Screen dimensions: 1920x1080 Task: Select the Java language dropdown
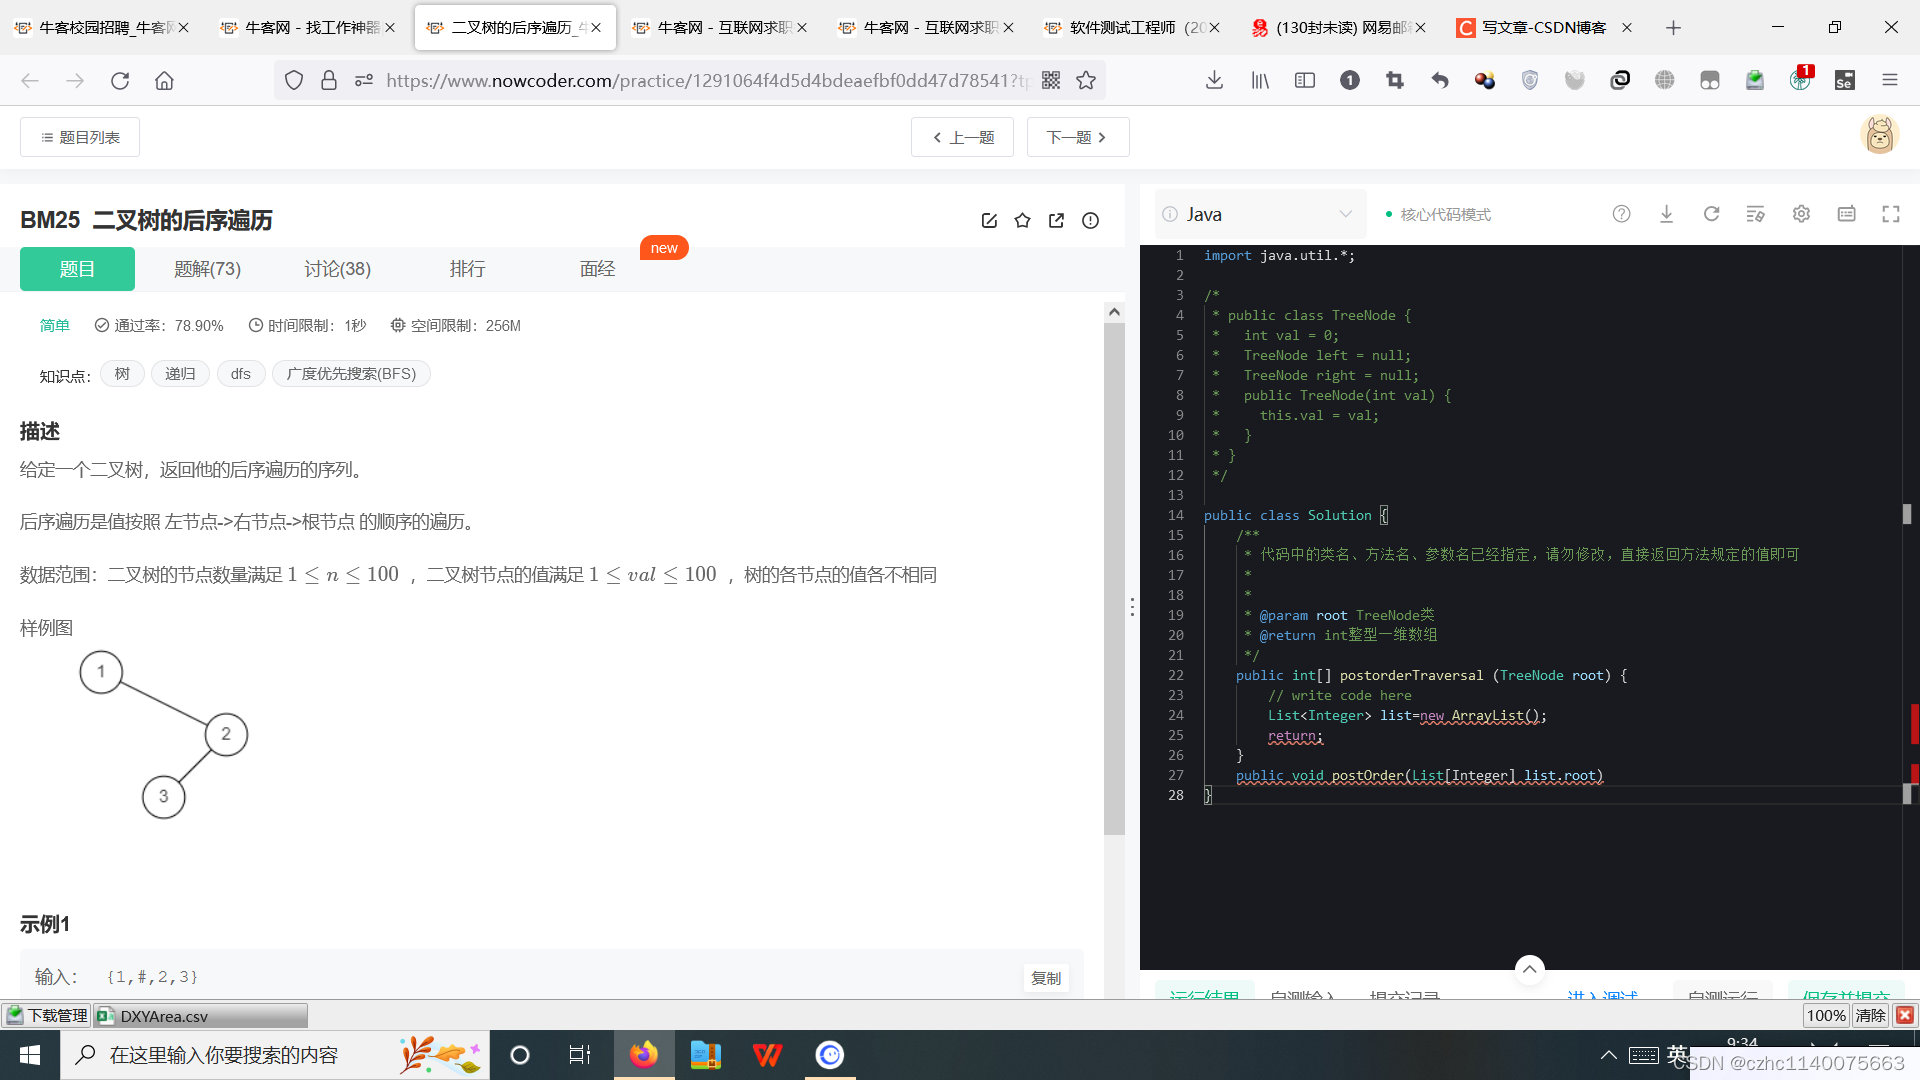click(1259, 214)
